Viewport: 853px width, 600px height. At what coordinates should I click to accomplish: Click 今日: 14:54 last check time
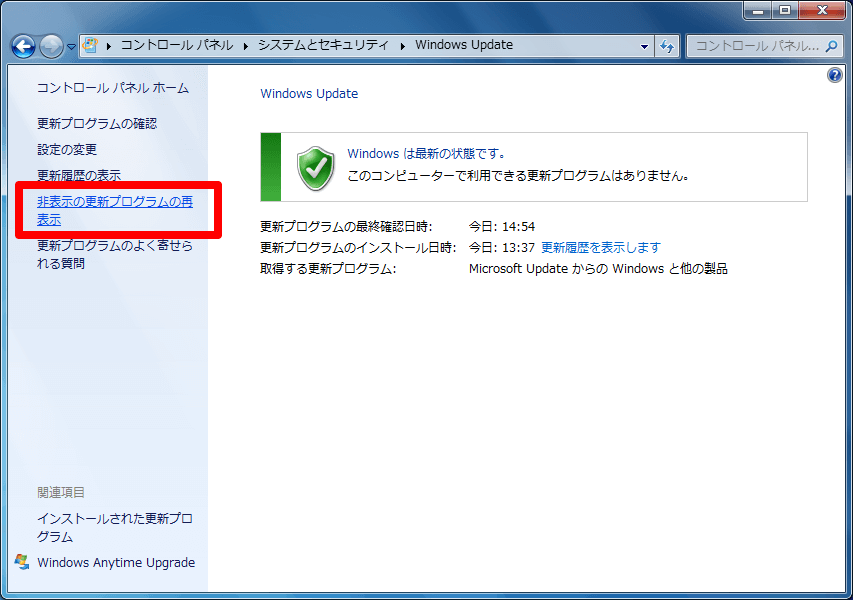click(x=502, y=226)
